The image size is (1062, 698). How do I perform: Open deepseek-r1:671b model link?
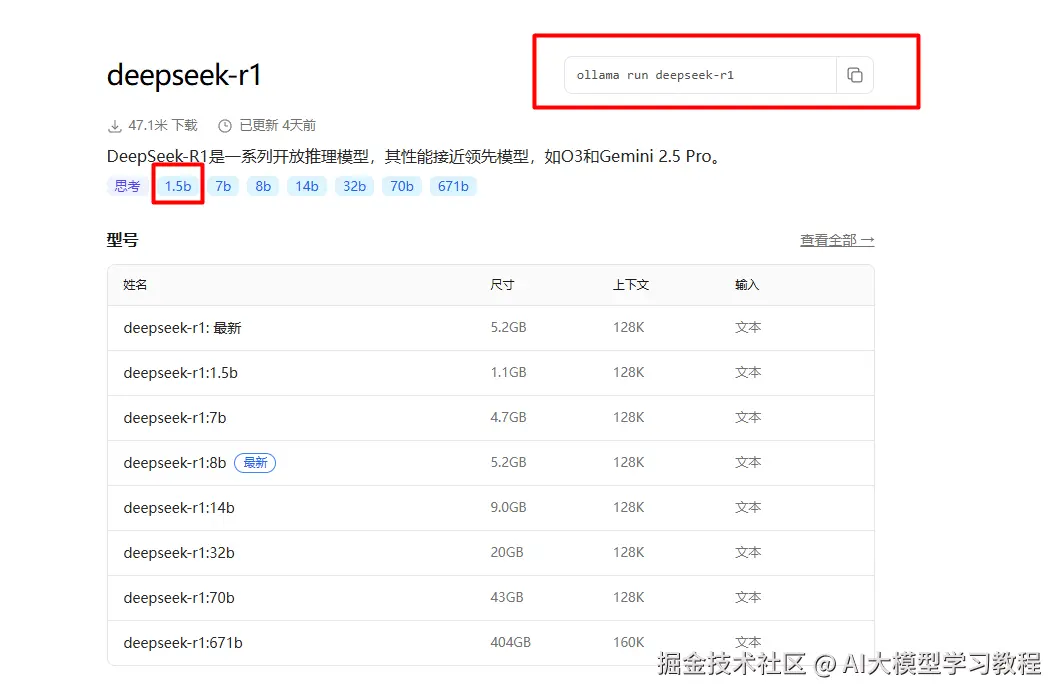(183, 643)
